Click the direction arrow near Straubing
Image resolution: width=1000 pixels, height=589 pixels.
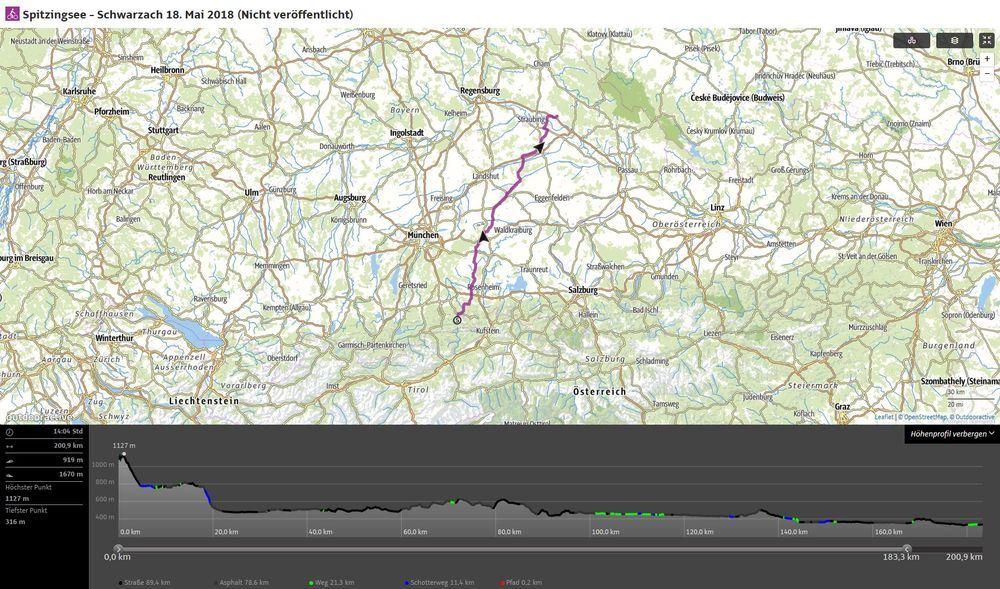point(540,147)
